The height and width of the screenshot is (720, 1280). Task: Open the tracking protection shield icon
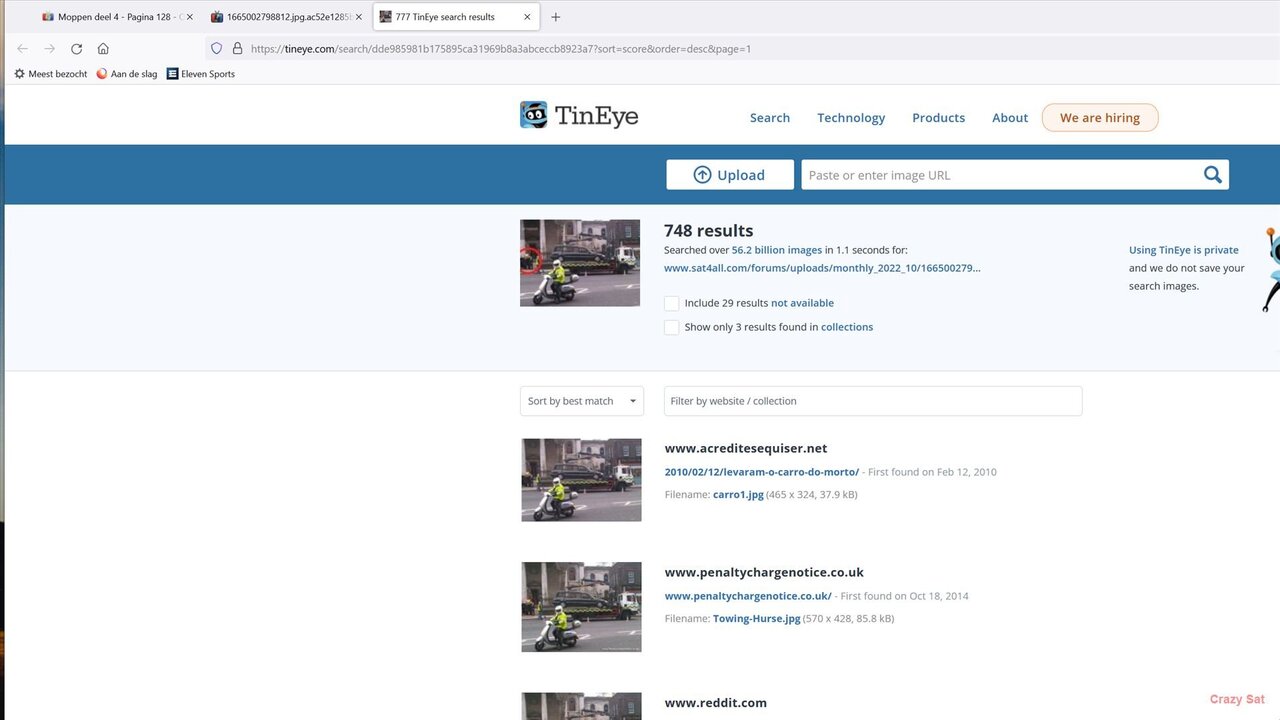216,48
